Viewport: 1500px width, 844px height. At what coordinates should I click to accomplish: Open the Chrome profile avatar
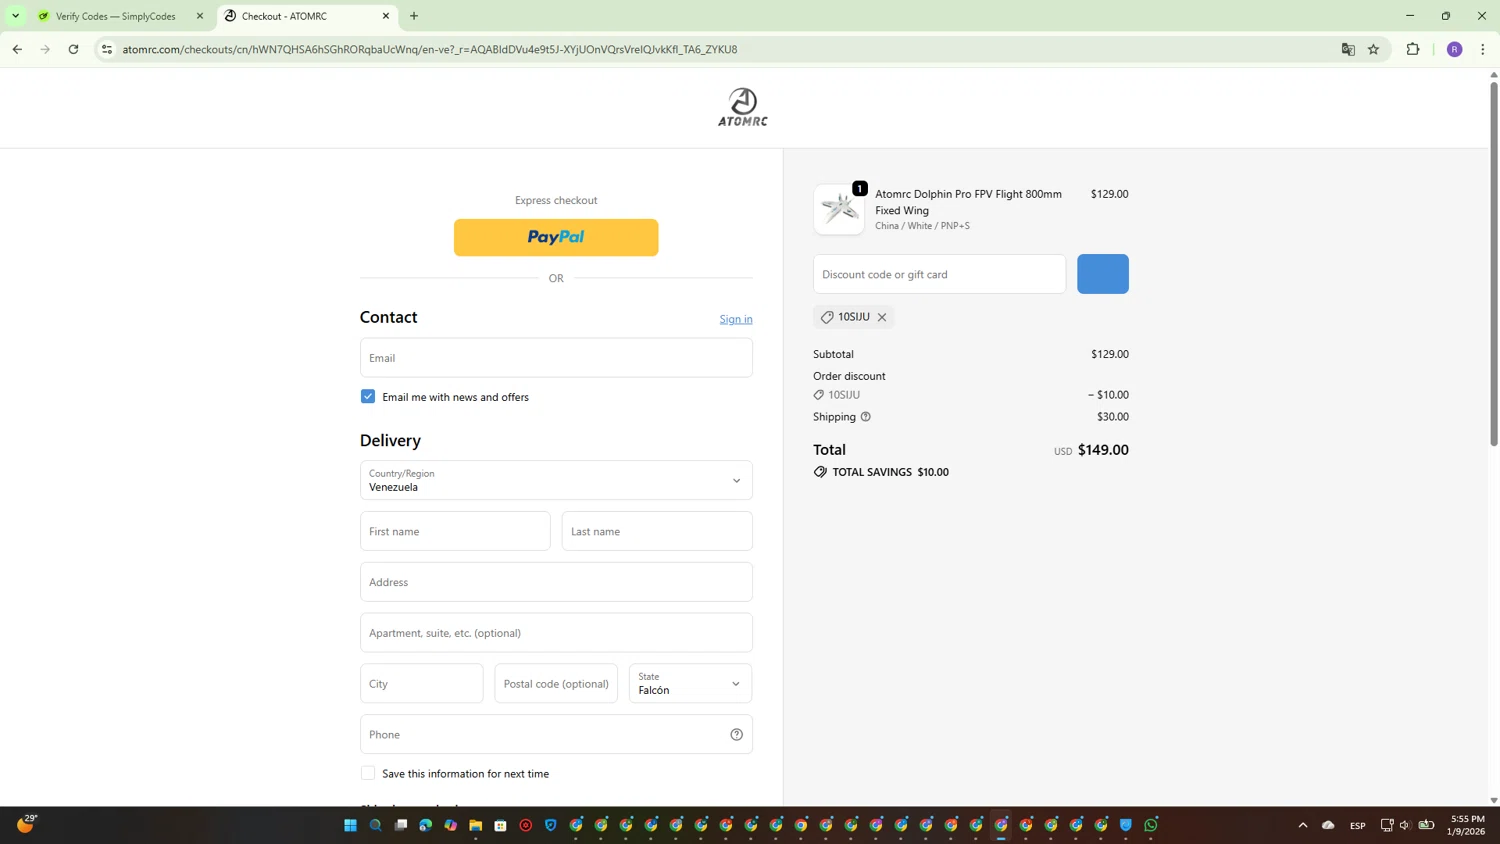pyautogui.click(x=1455, y=49)
